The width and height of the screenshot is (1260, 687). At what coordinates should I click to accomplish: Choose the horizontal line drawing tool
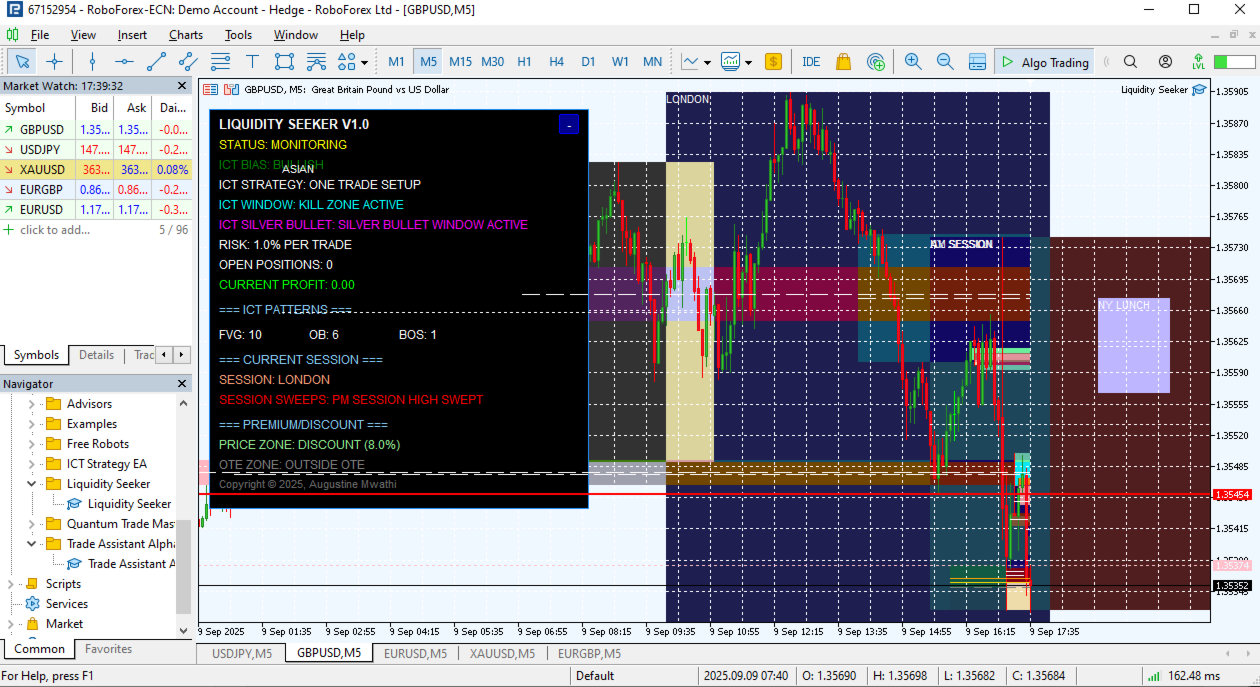click(x=124, y=61)
